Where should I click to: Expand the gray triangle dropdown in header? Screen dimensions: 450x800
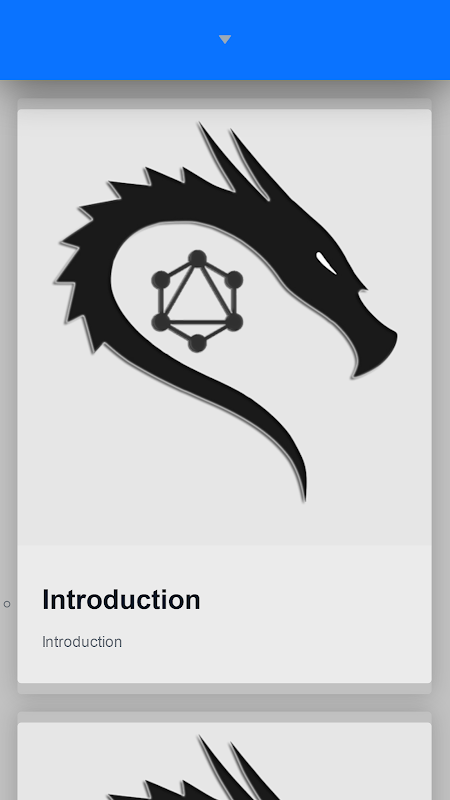tap(225, 39)
